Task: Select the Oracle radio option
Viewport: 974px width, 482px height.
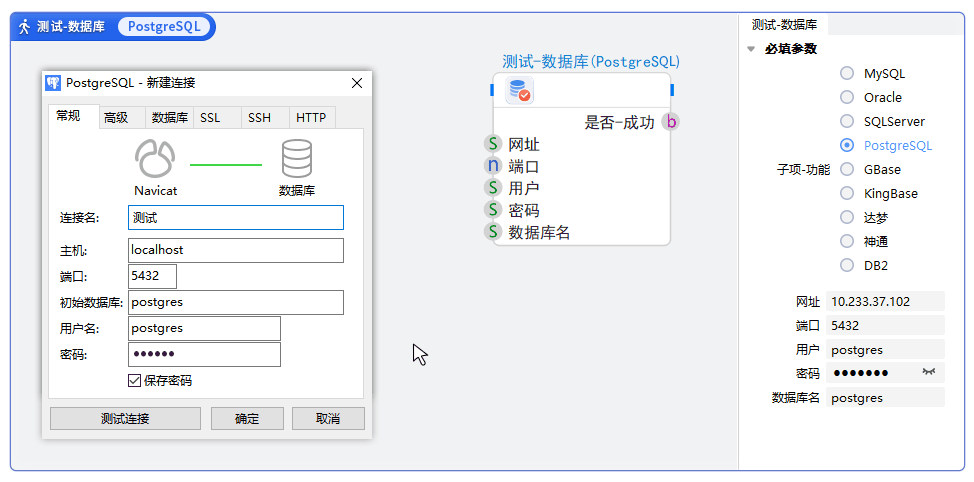Action: point(847,98)
